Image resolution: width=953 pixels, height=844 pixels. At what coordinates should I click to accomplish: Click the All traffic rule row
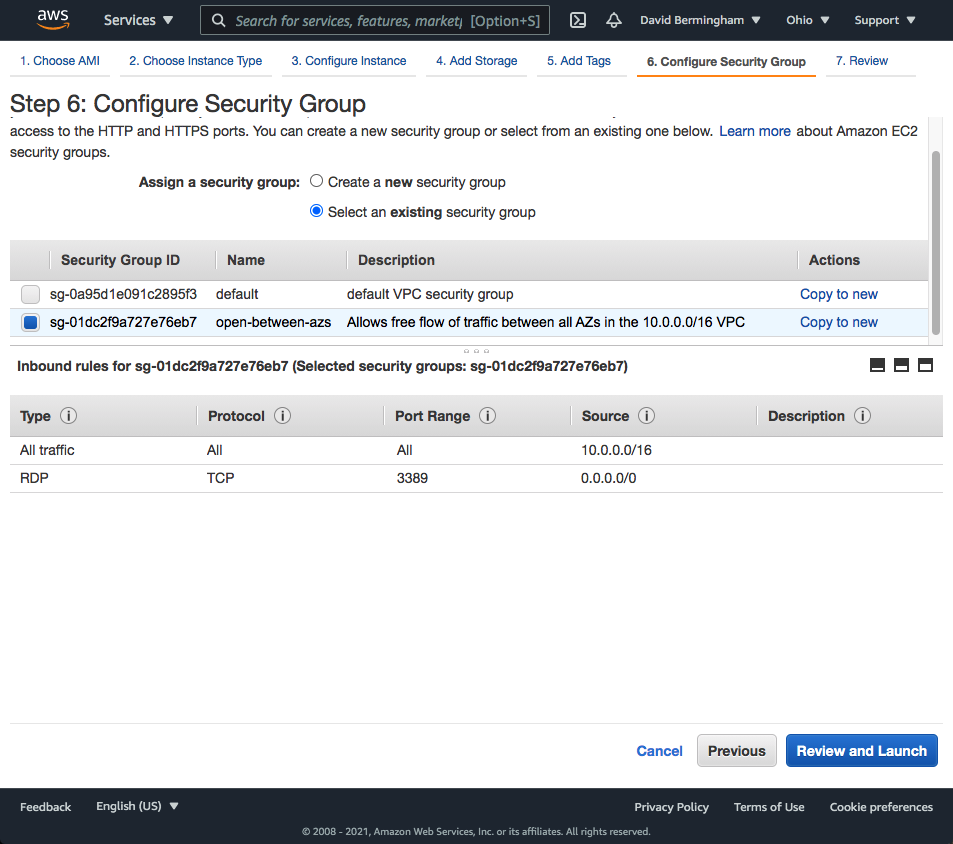pos(476,450)
